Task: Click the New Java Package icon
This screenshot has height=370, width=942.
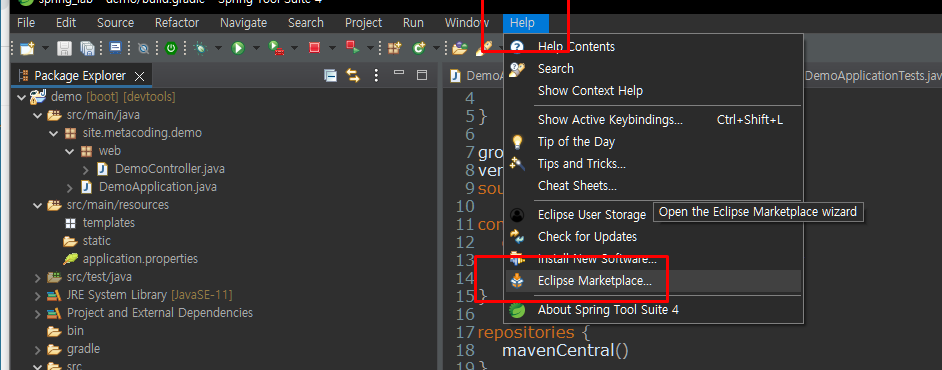Action: coord(395,48)
